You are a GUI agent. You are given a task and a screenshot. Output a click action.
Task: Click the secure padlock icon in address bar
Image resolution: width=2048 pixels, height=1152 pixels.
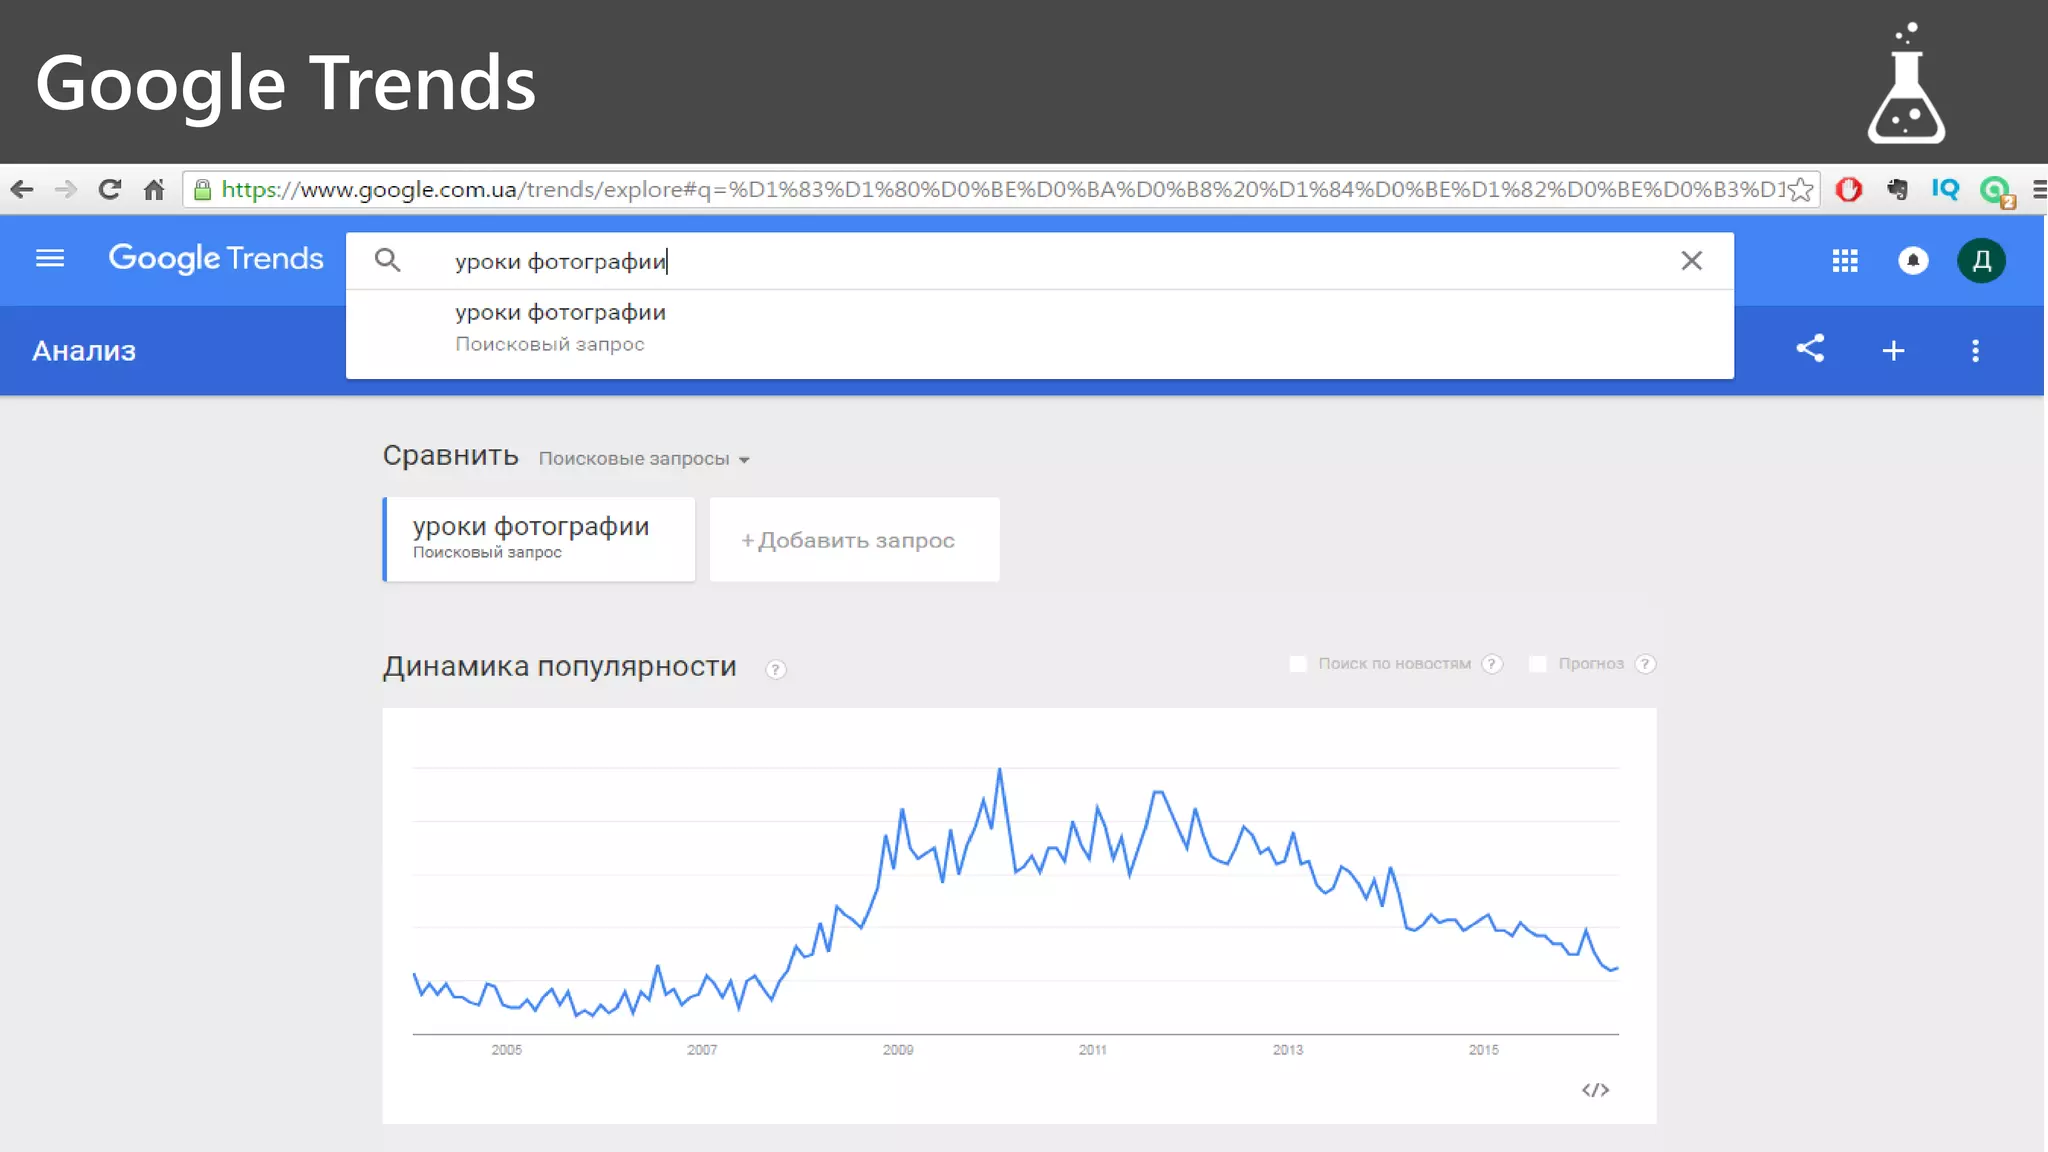[x=202, y=189]
